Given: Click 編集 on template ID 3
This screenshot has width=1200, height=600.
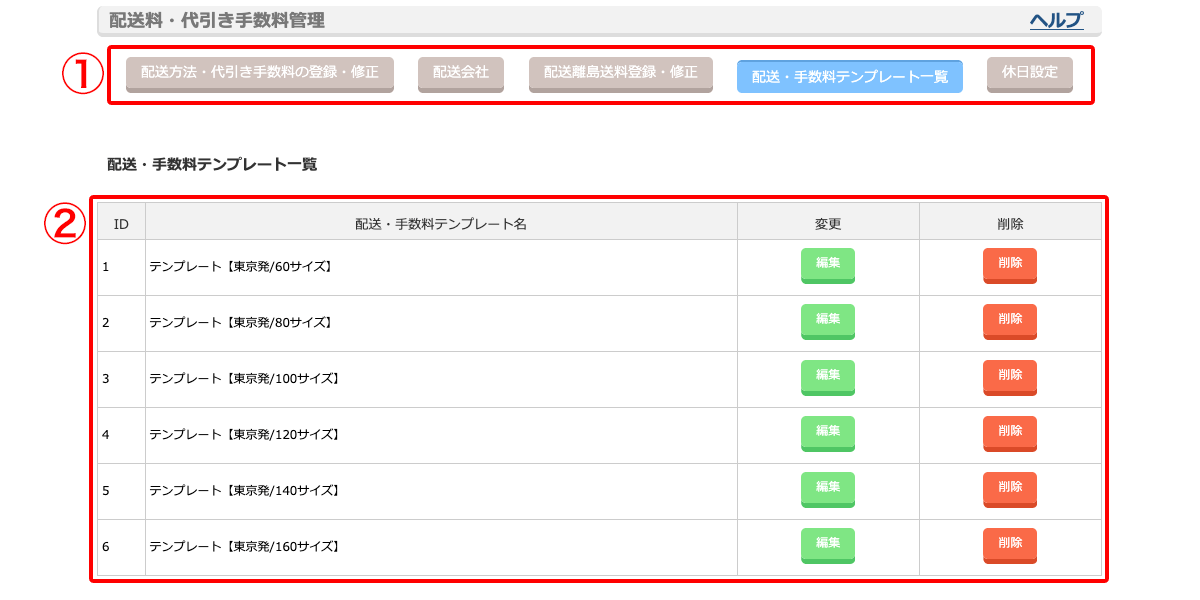Looking at the screenshot, I should (828, 378).
